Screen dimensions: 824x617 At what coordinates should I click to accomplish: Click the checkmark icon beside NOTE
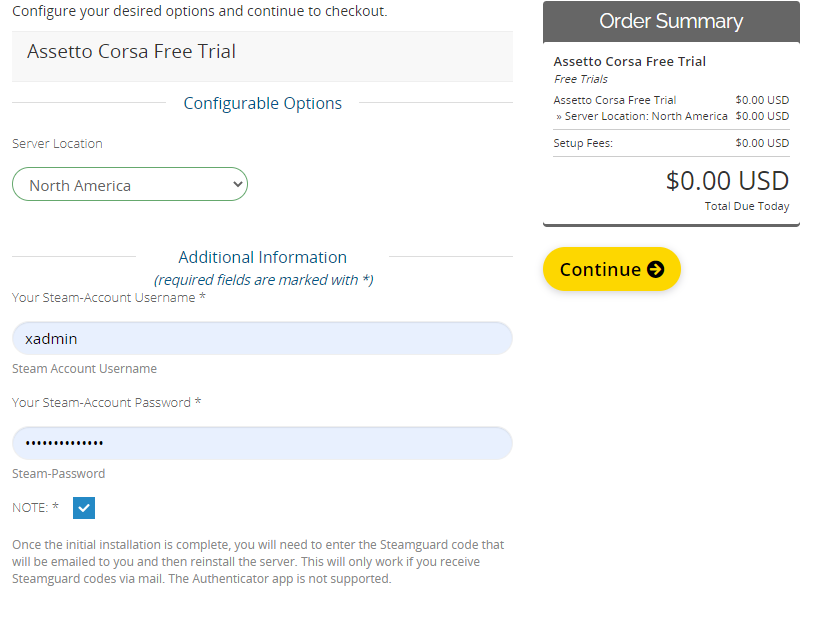[x=84, y=508]
